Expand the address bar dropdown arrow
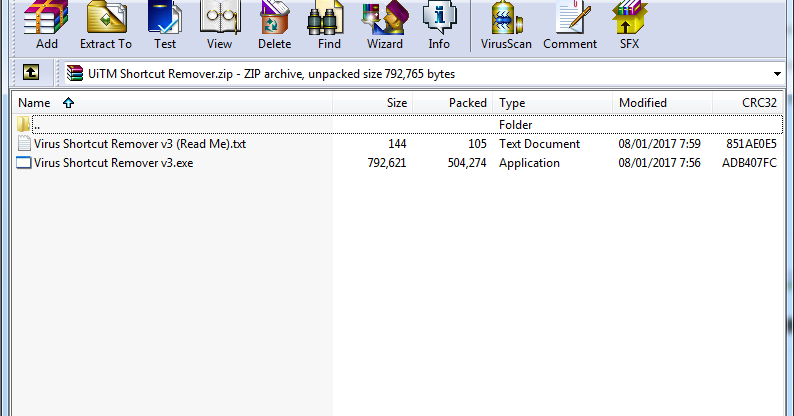Image resolution: width=794 pixels, height=416 pixels. pyautogui.click(x=777, y=74)
